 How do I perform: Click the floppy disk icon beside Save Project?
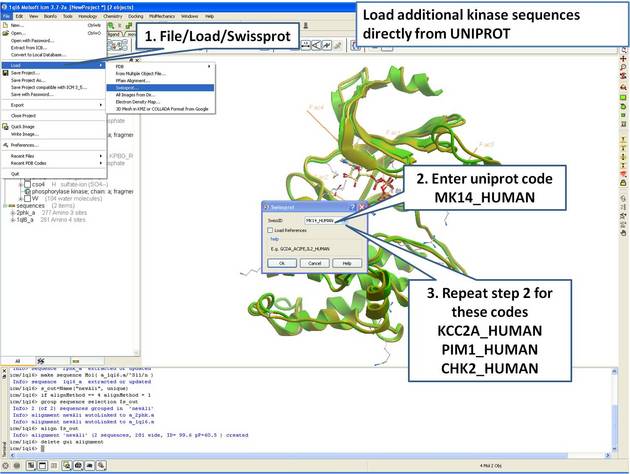pos(6,72)
